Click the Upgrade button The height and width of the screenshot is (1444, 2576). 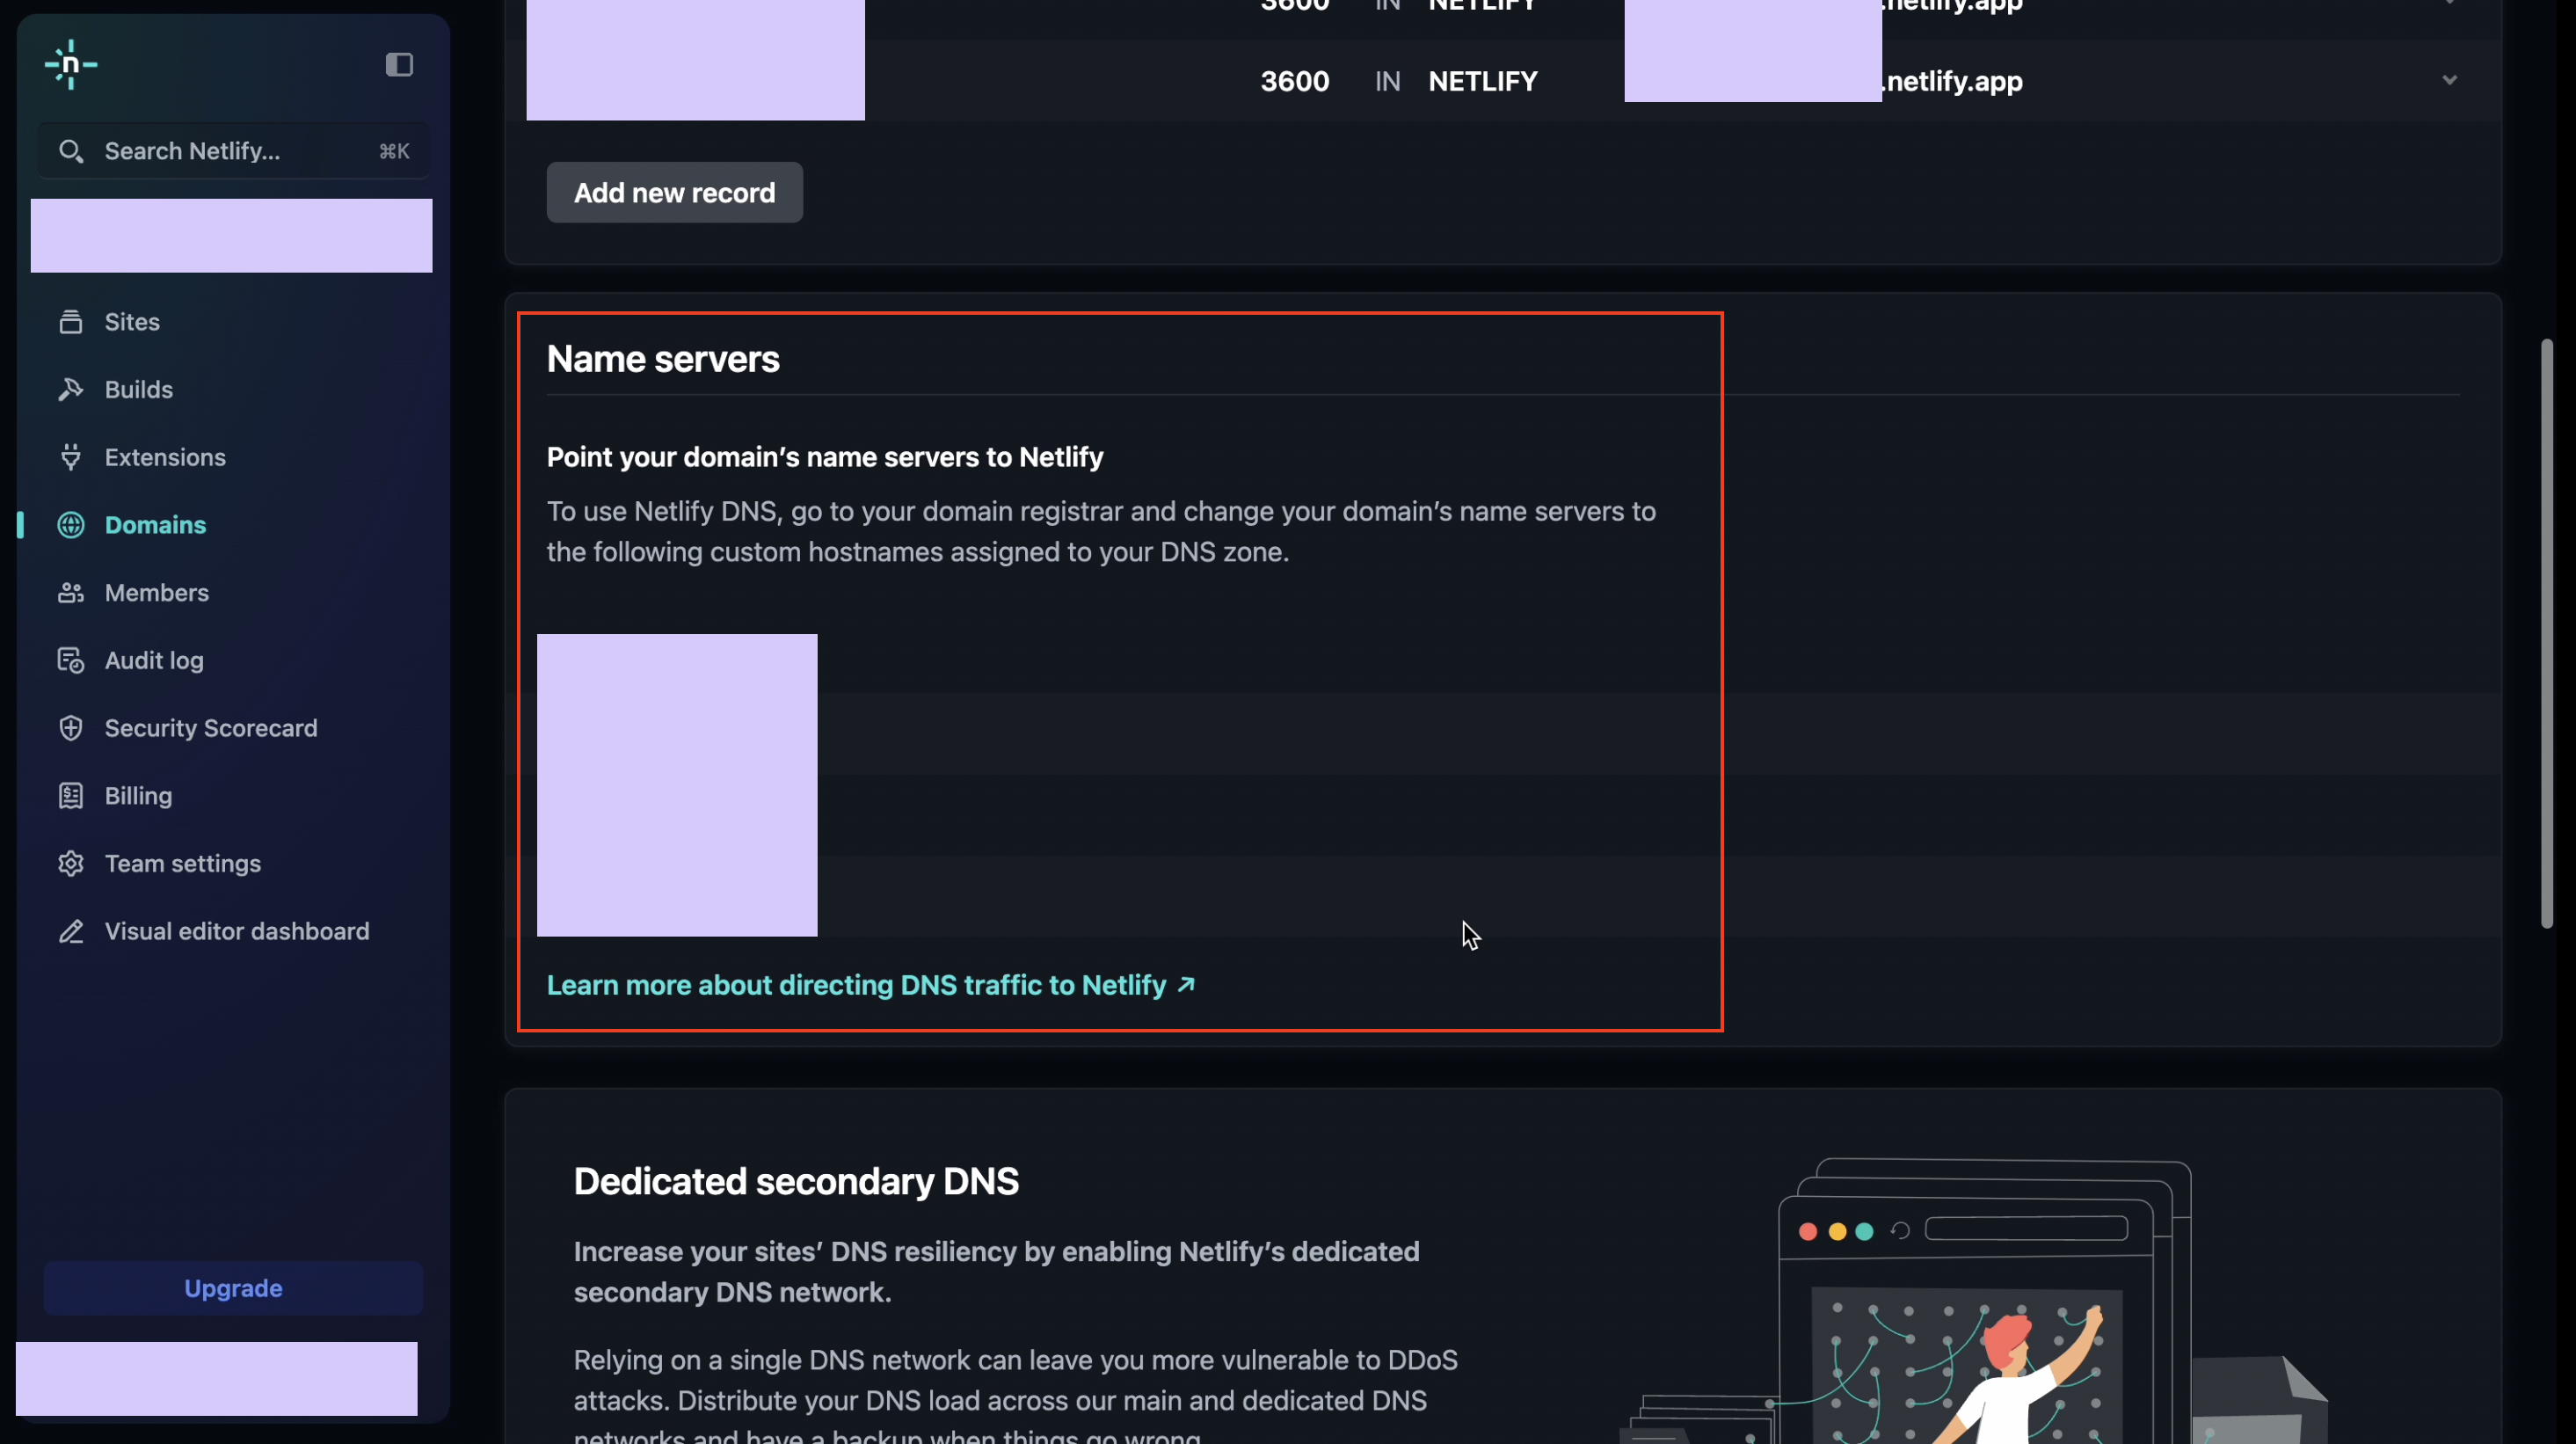pyautogui.click(x=233, y=1288)
